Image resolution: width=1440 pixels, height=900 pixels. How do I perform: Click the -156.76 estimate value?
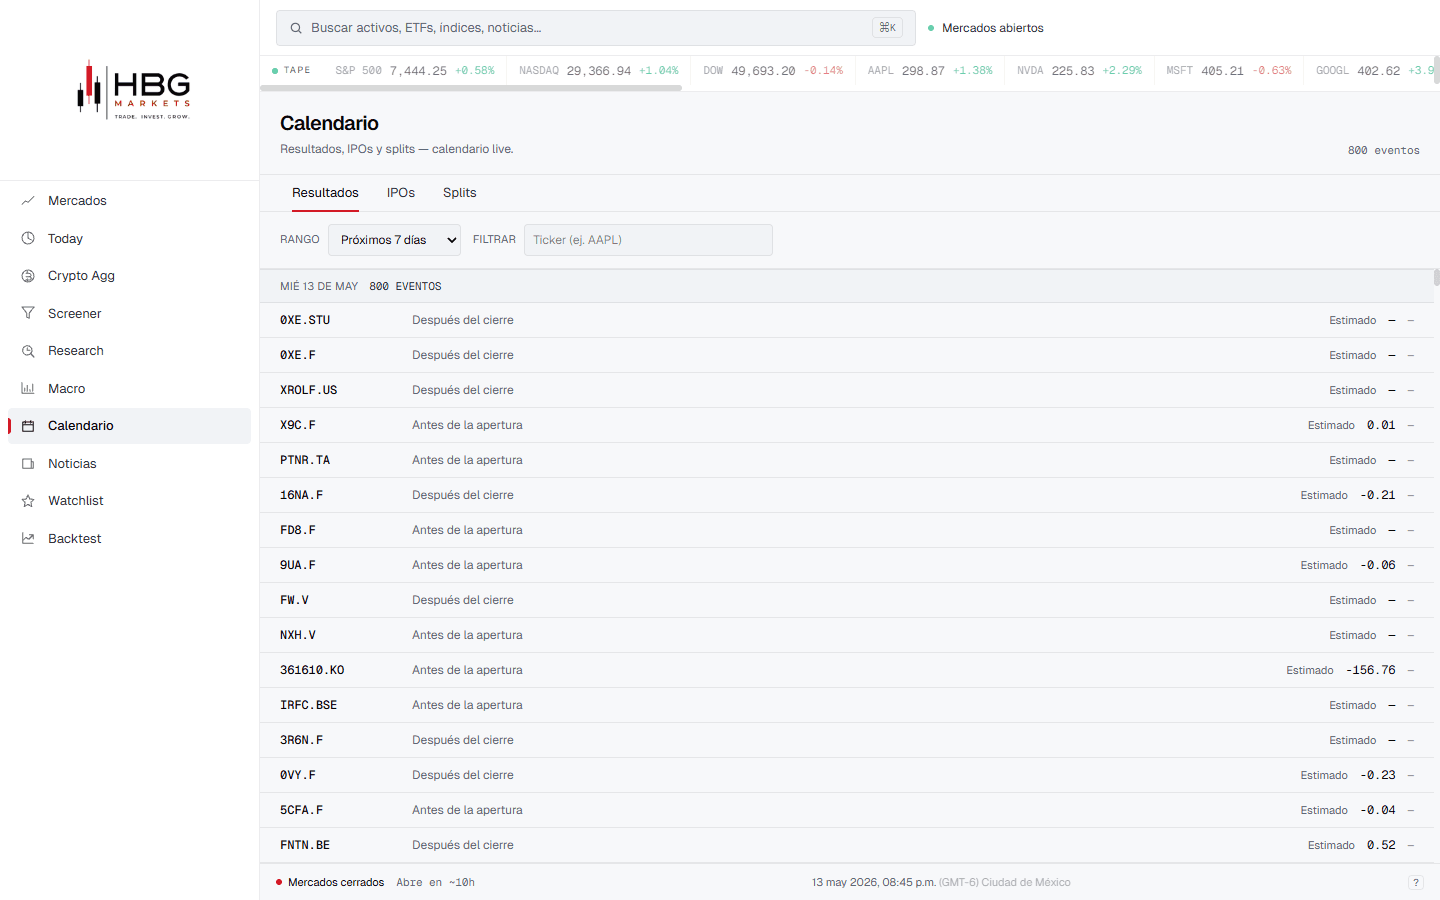tap(1370, 670)
